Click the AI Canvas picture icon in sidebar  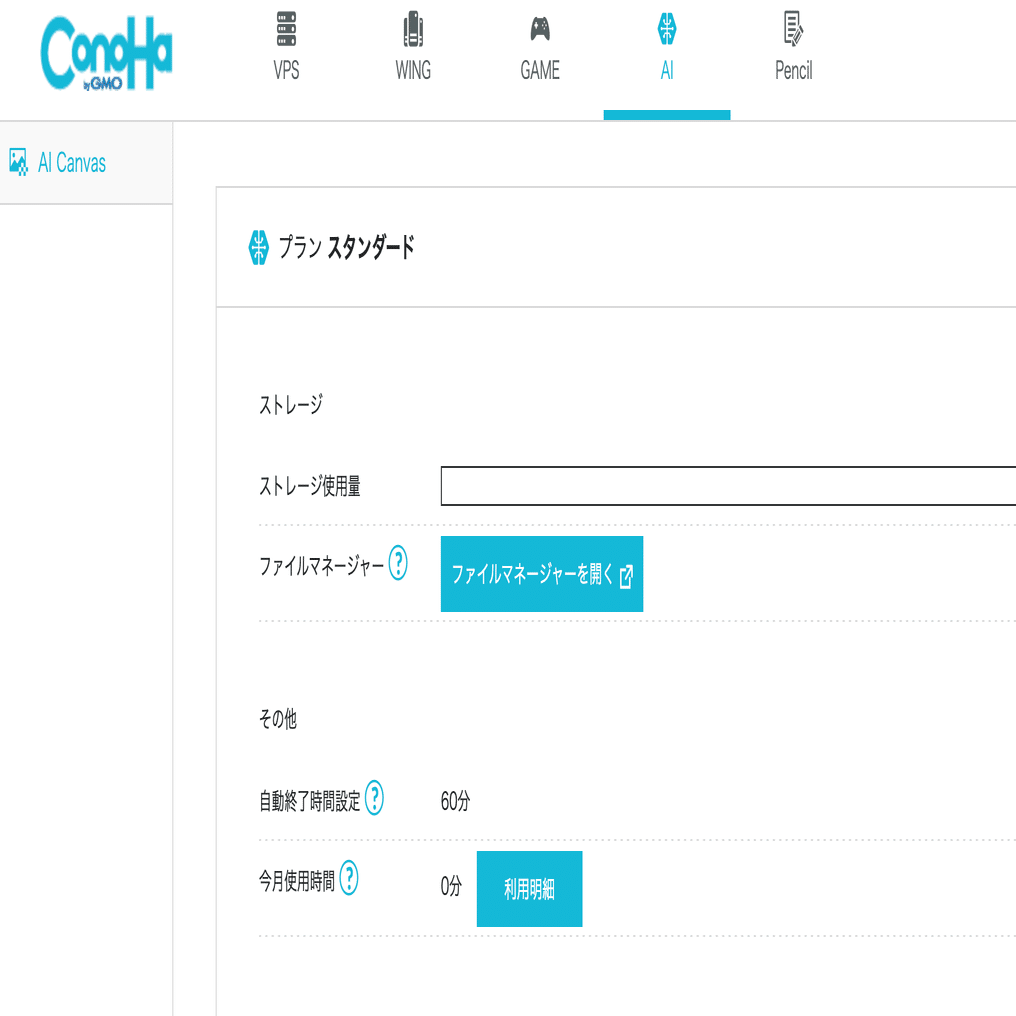[x=18, y=162]
